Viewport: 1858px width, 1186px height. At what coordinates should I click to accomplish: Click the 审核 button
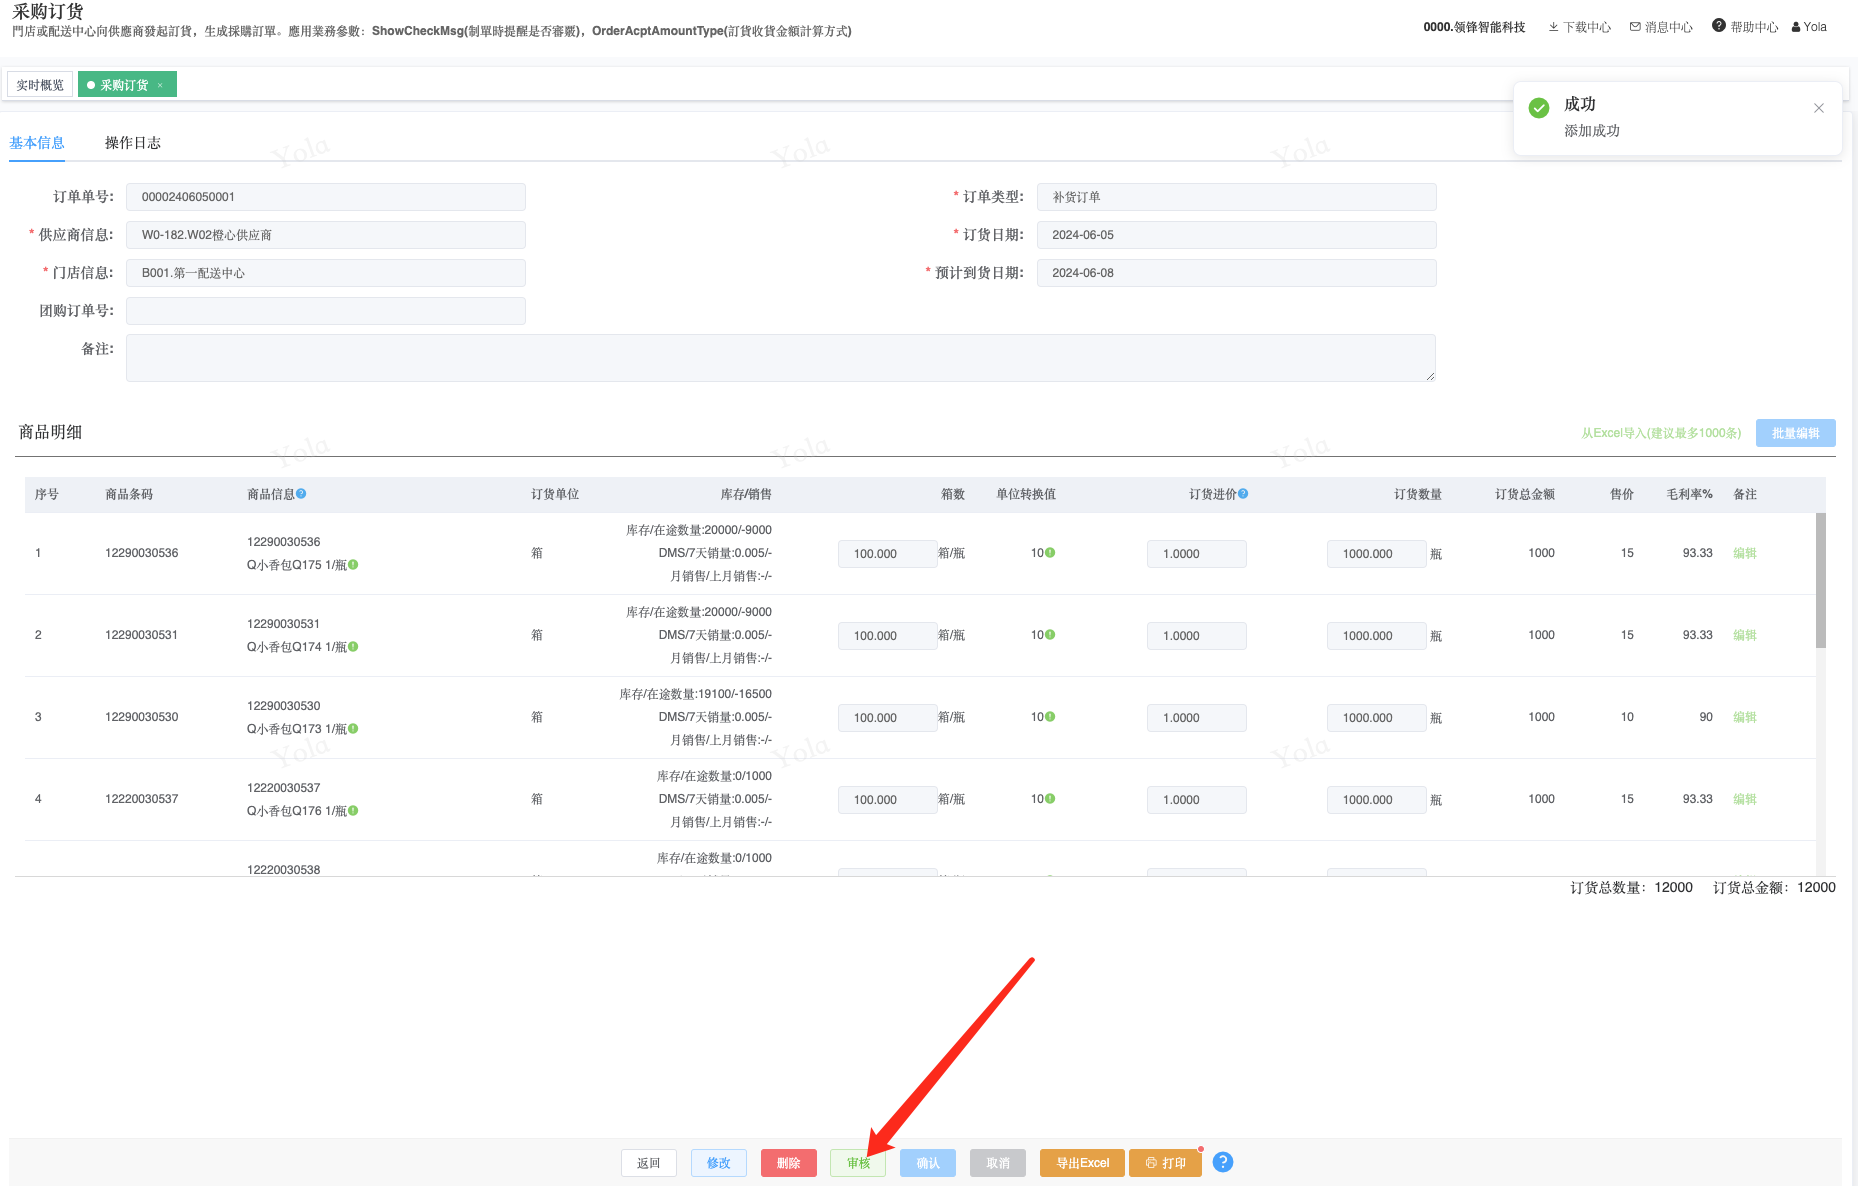858,1163
